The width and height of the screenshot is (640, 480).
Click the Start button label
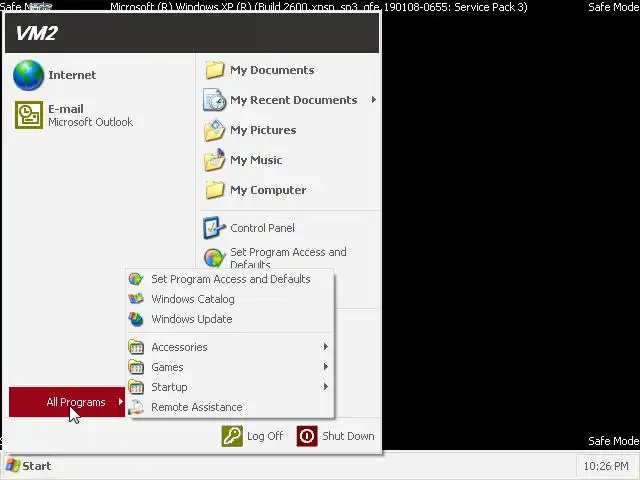coord(37,466)
